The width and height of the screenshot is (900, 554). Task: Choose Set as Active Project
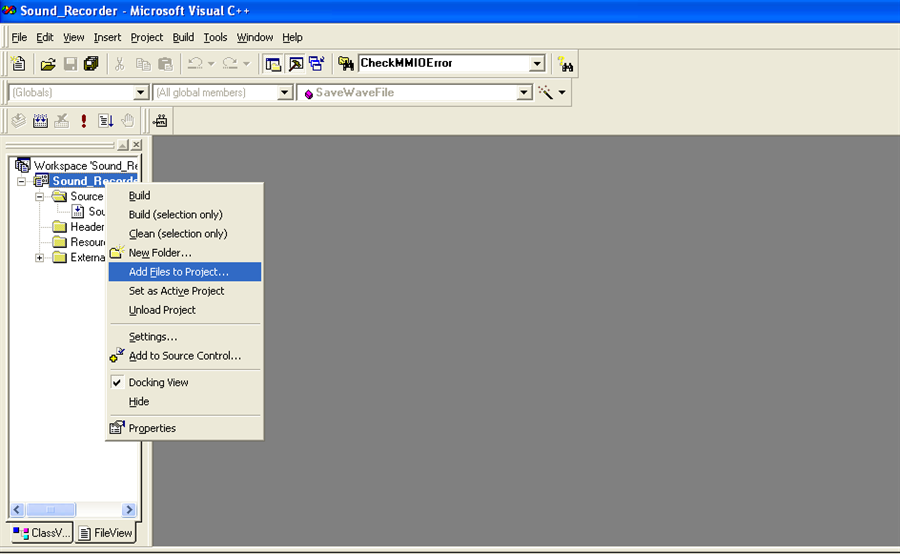(185, 291)
